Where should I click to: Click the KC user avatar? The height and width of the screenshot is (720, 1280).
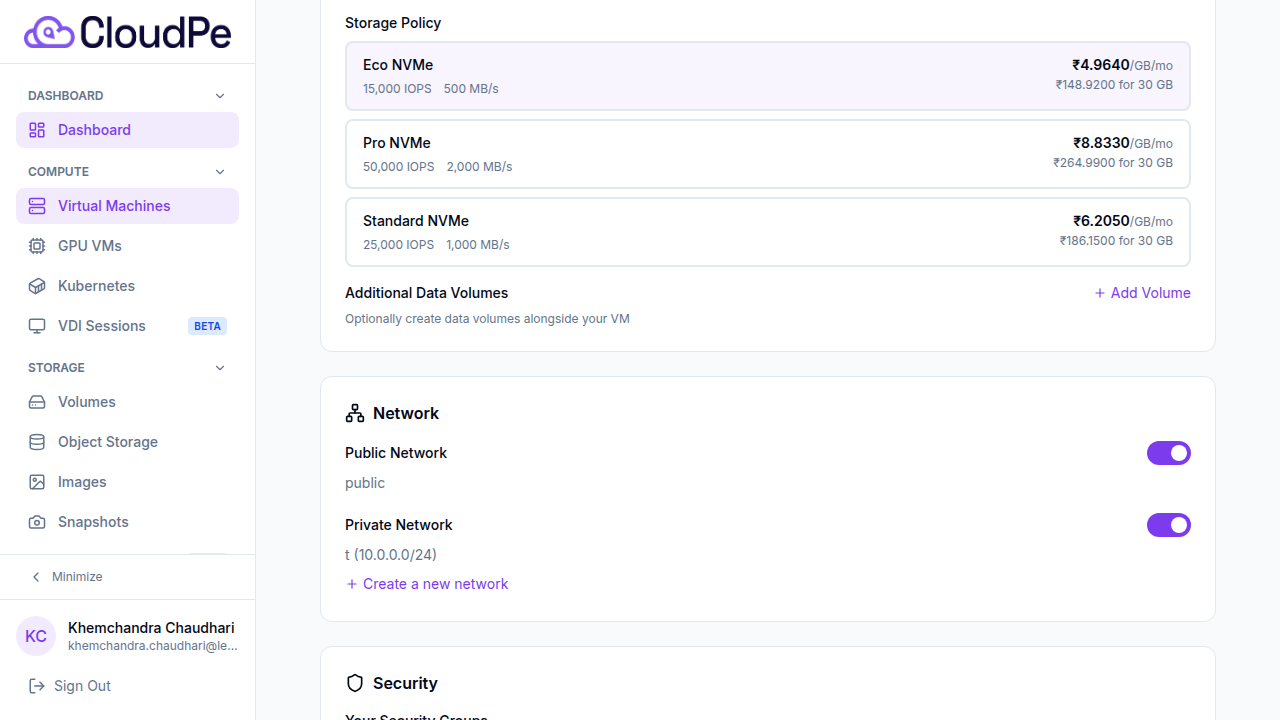click(36, 636)
